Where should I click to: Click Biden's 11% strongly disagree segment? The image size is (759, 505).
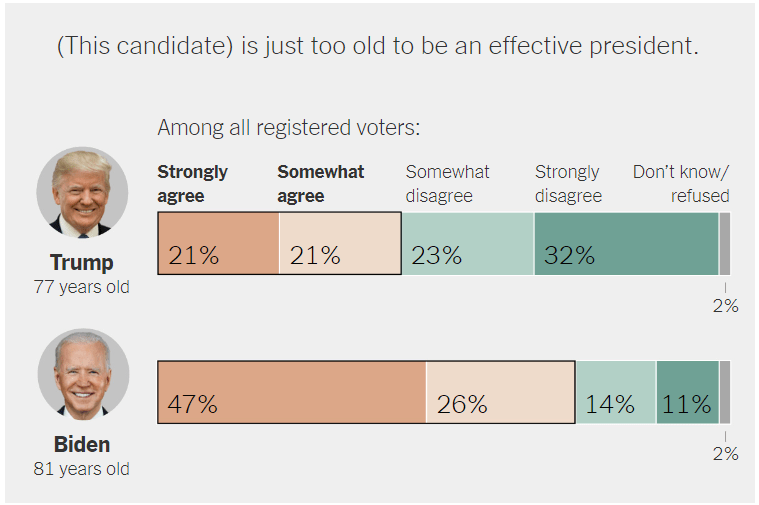click(x=687, y=391)
